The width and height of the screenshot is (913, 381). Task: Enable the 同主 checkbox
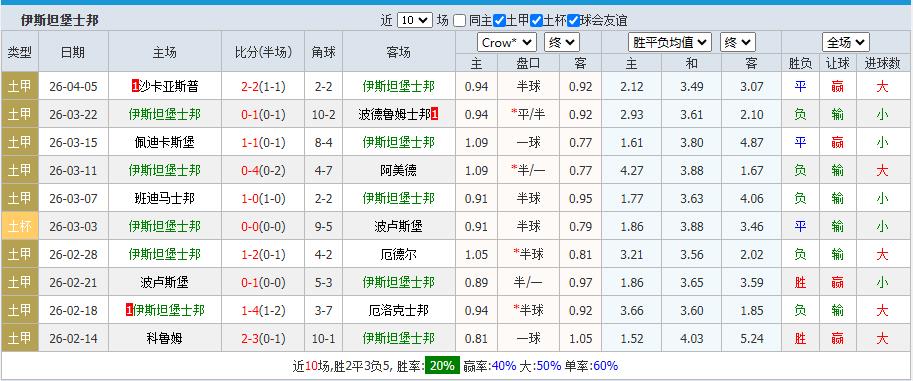[x=459, y=21]
